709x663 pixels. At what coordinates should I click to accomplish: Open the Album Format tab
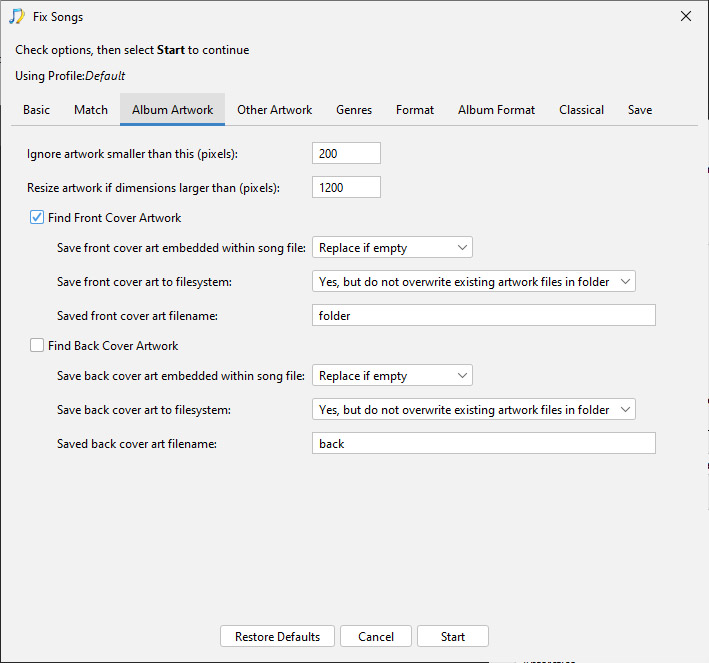(x=496, y=110)
